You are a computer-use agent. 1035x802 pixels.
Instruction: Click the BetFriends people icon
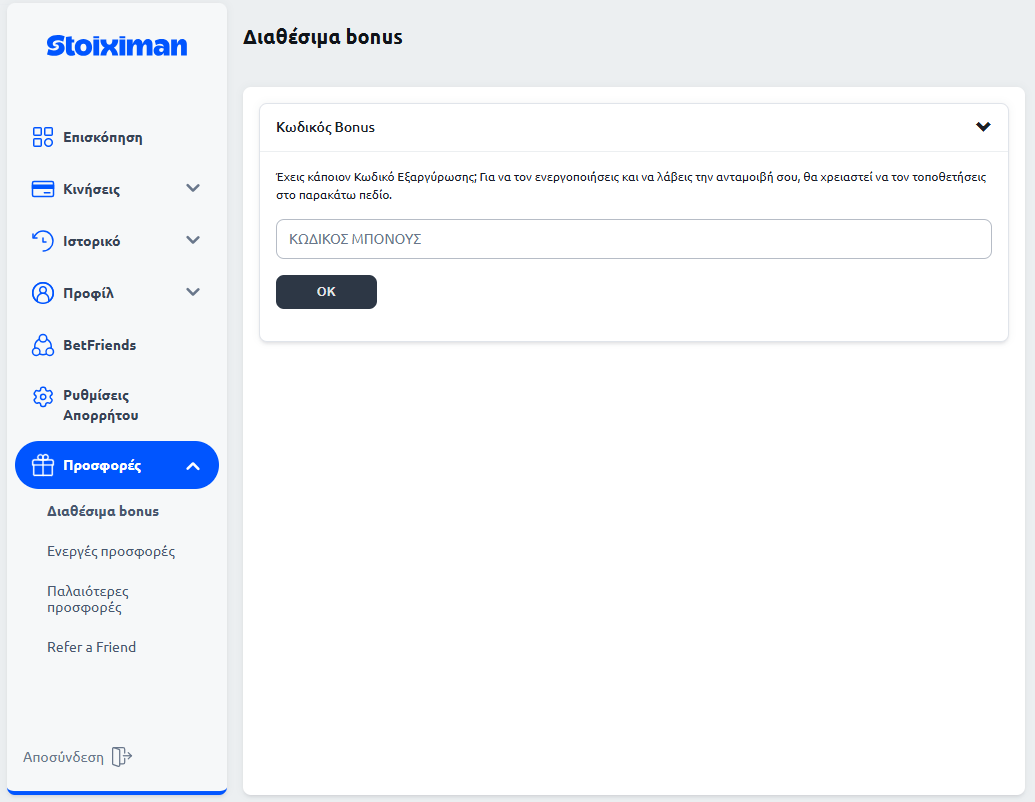[43, 345]
